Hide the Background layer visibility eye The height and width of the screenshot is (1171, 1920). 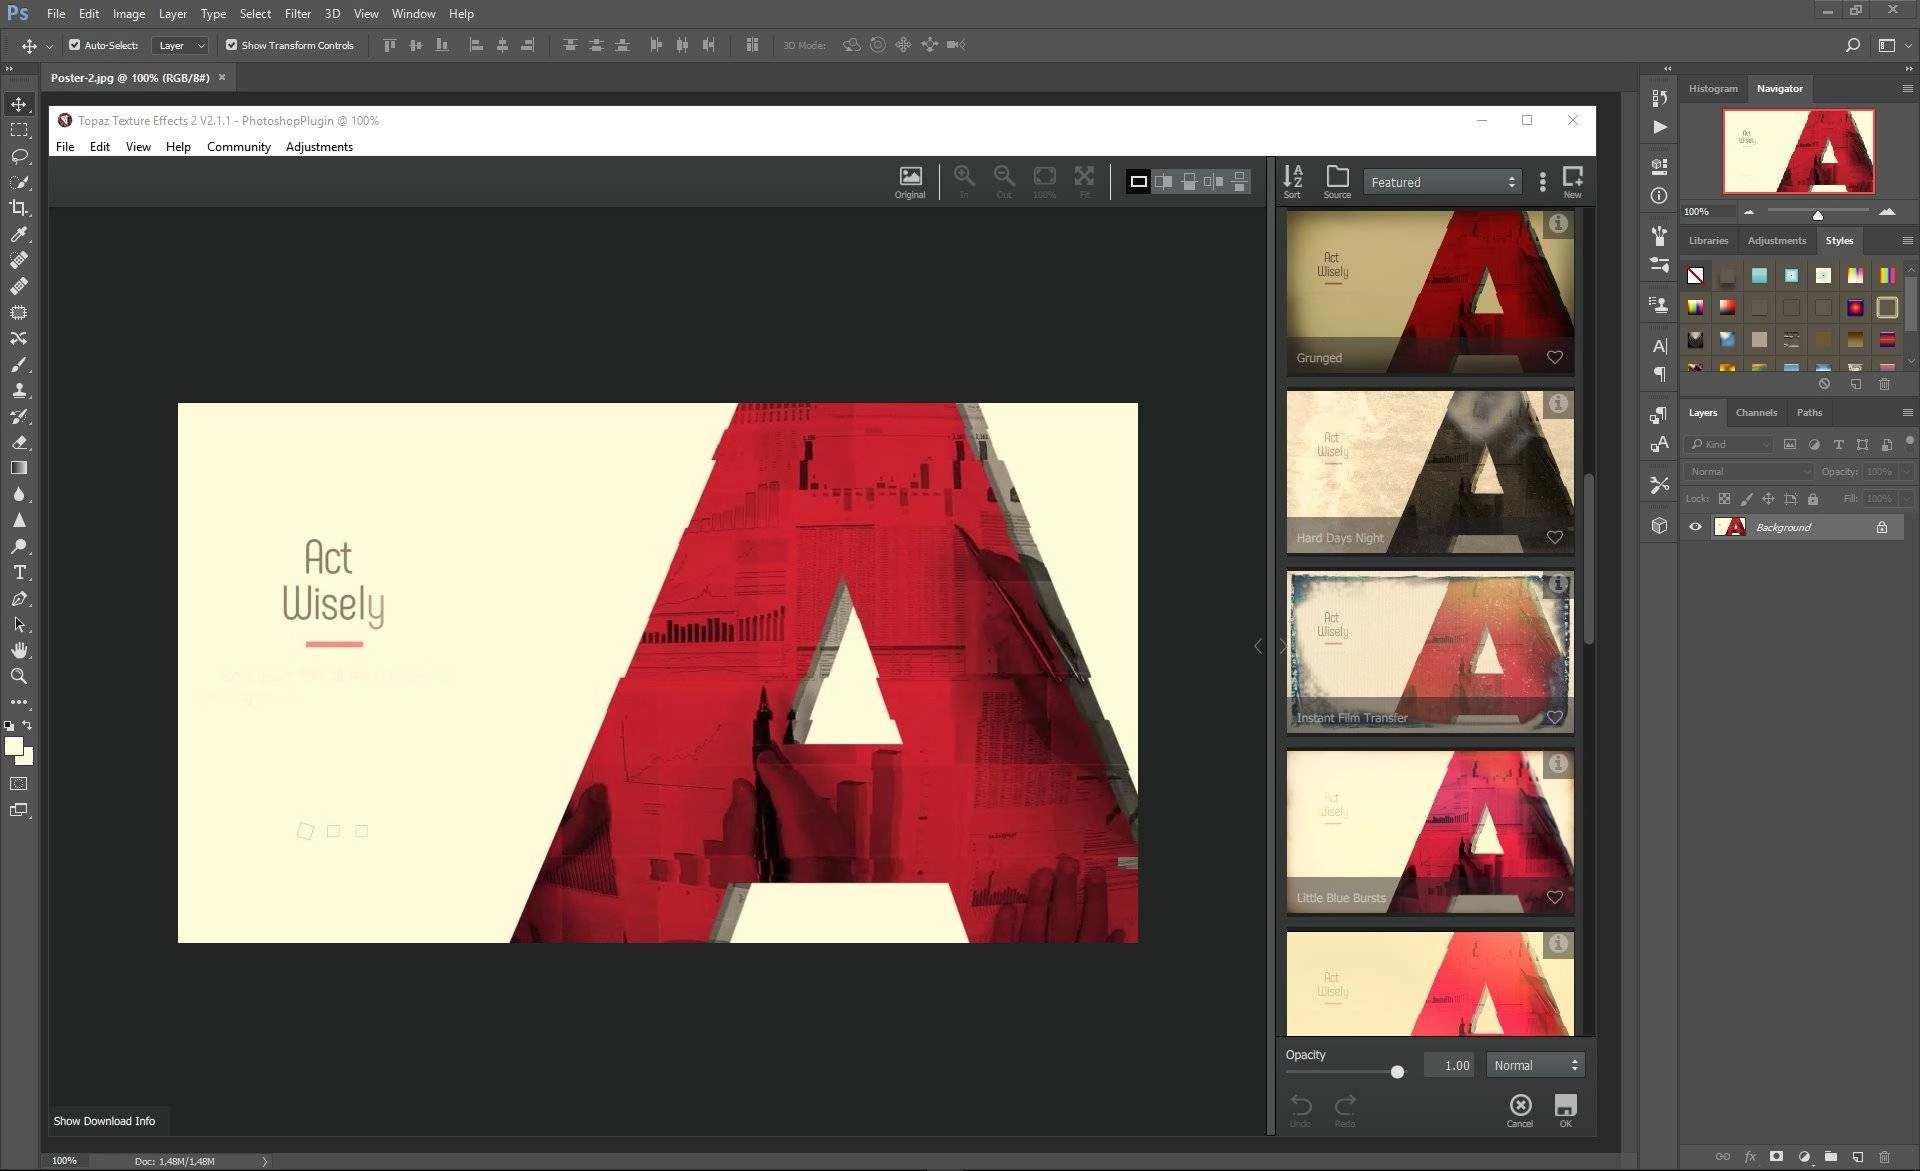1695,527
